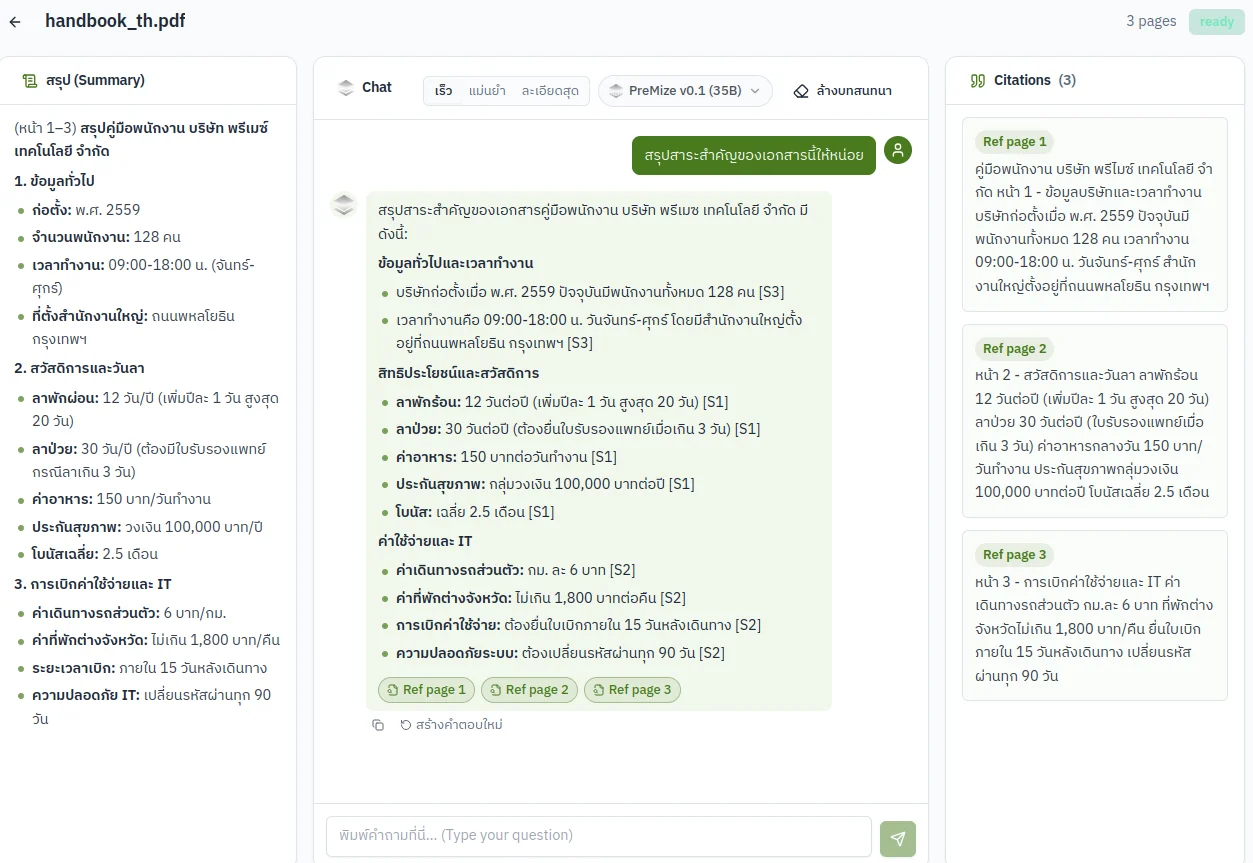Click chat line ความปลอดภัยระบบ [S2]

click(560, 653)
